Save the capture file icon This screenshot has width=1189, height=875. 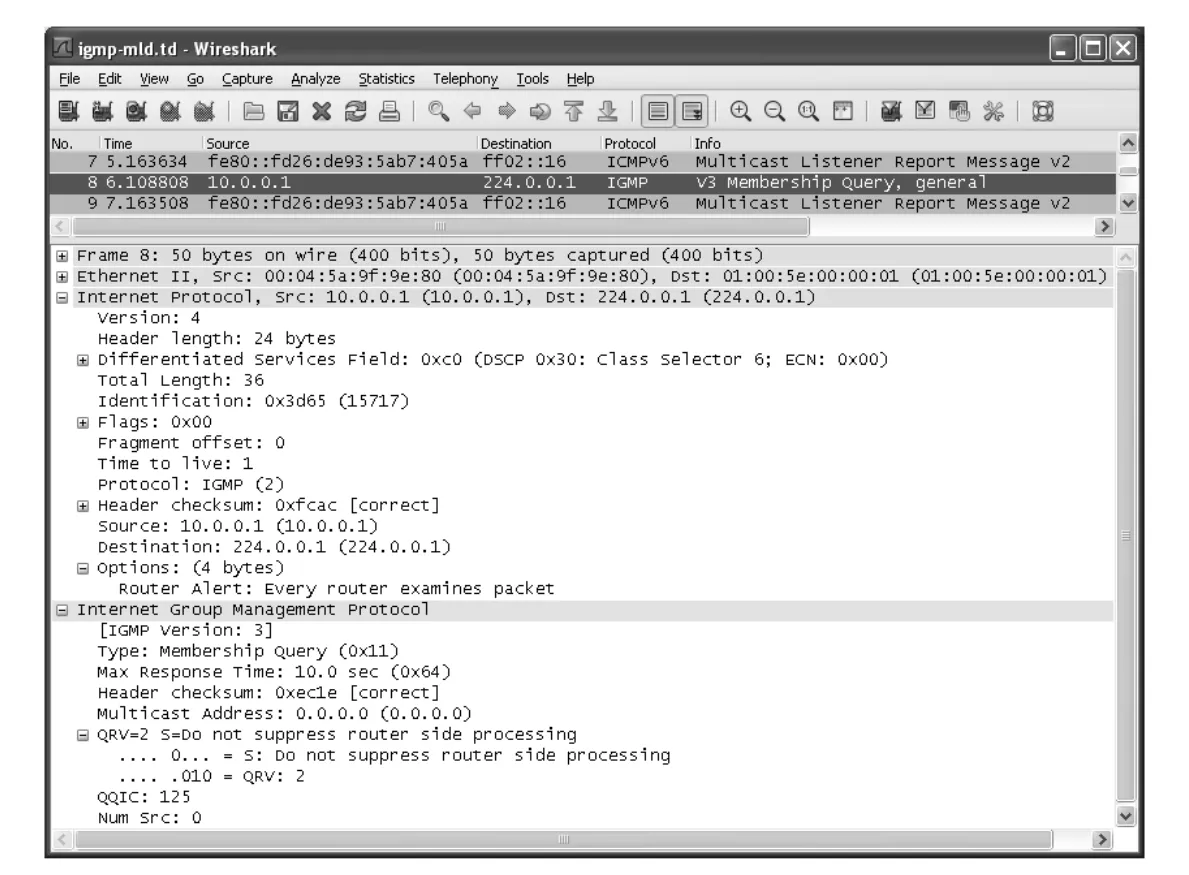(x=287, y=111)
